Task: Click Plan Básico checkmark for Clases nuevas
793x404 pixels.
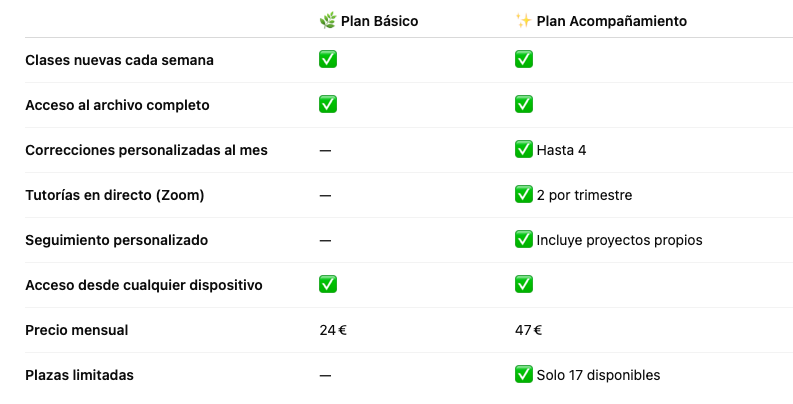Action: (327, 60)
